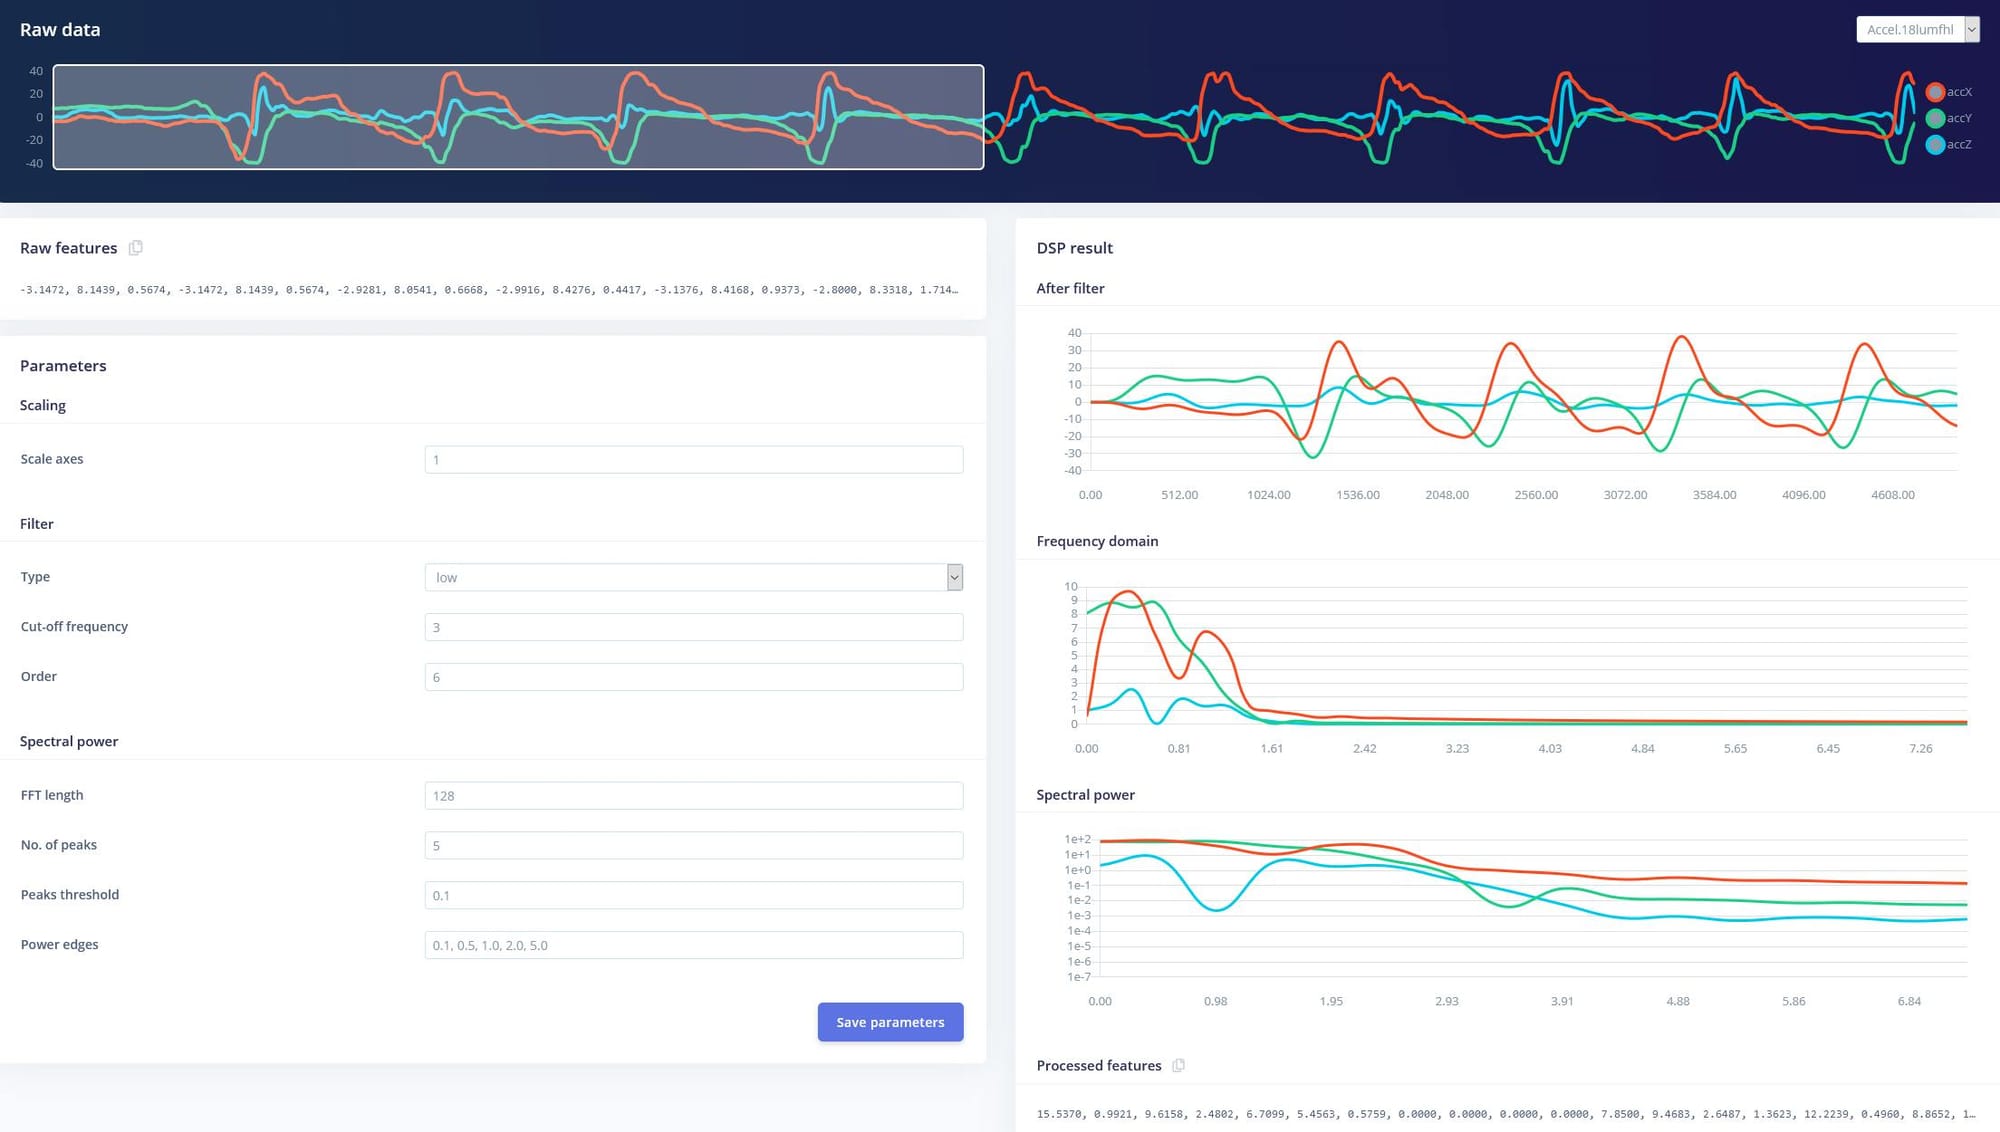Click the Power edges input field
The height and width of the screenshot is (1132, 2000).
(693, 945)
